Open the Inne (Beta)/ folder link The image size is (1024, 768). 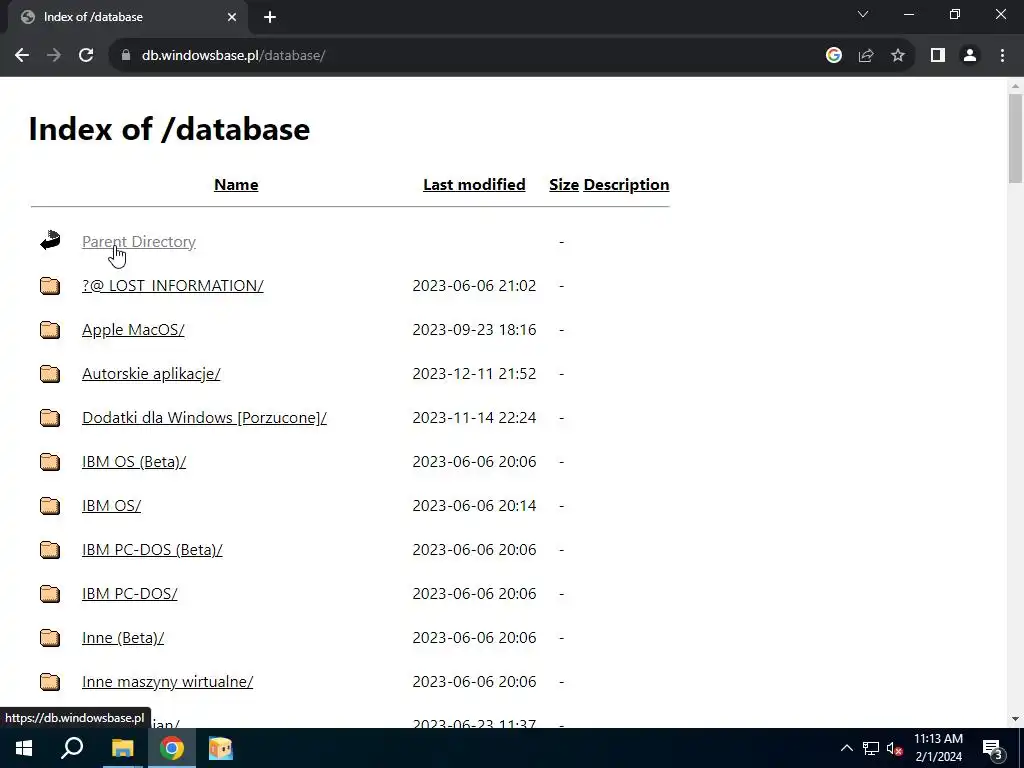(123, 637)
